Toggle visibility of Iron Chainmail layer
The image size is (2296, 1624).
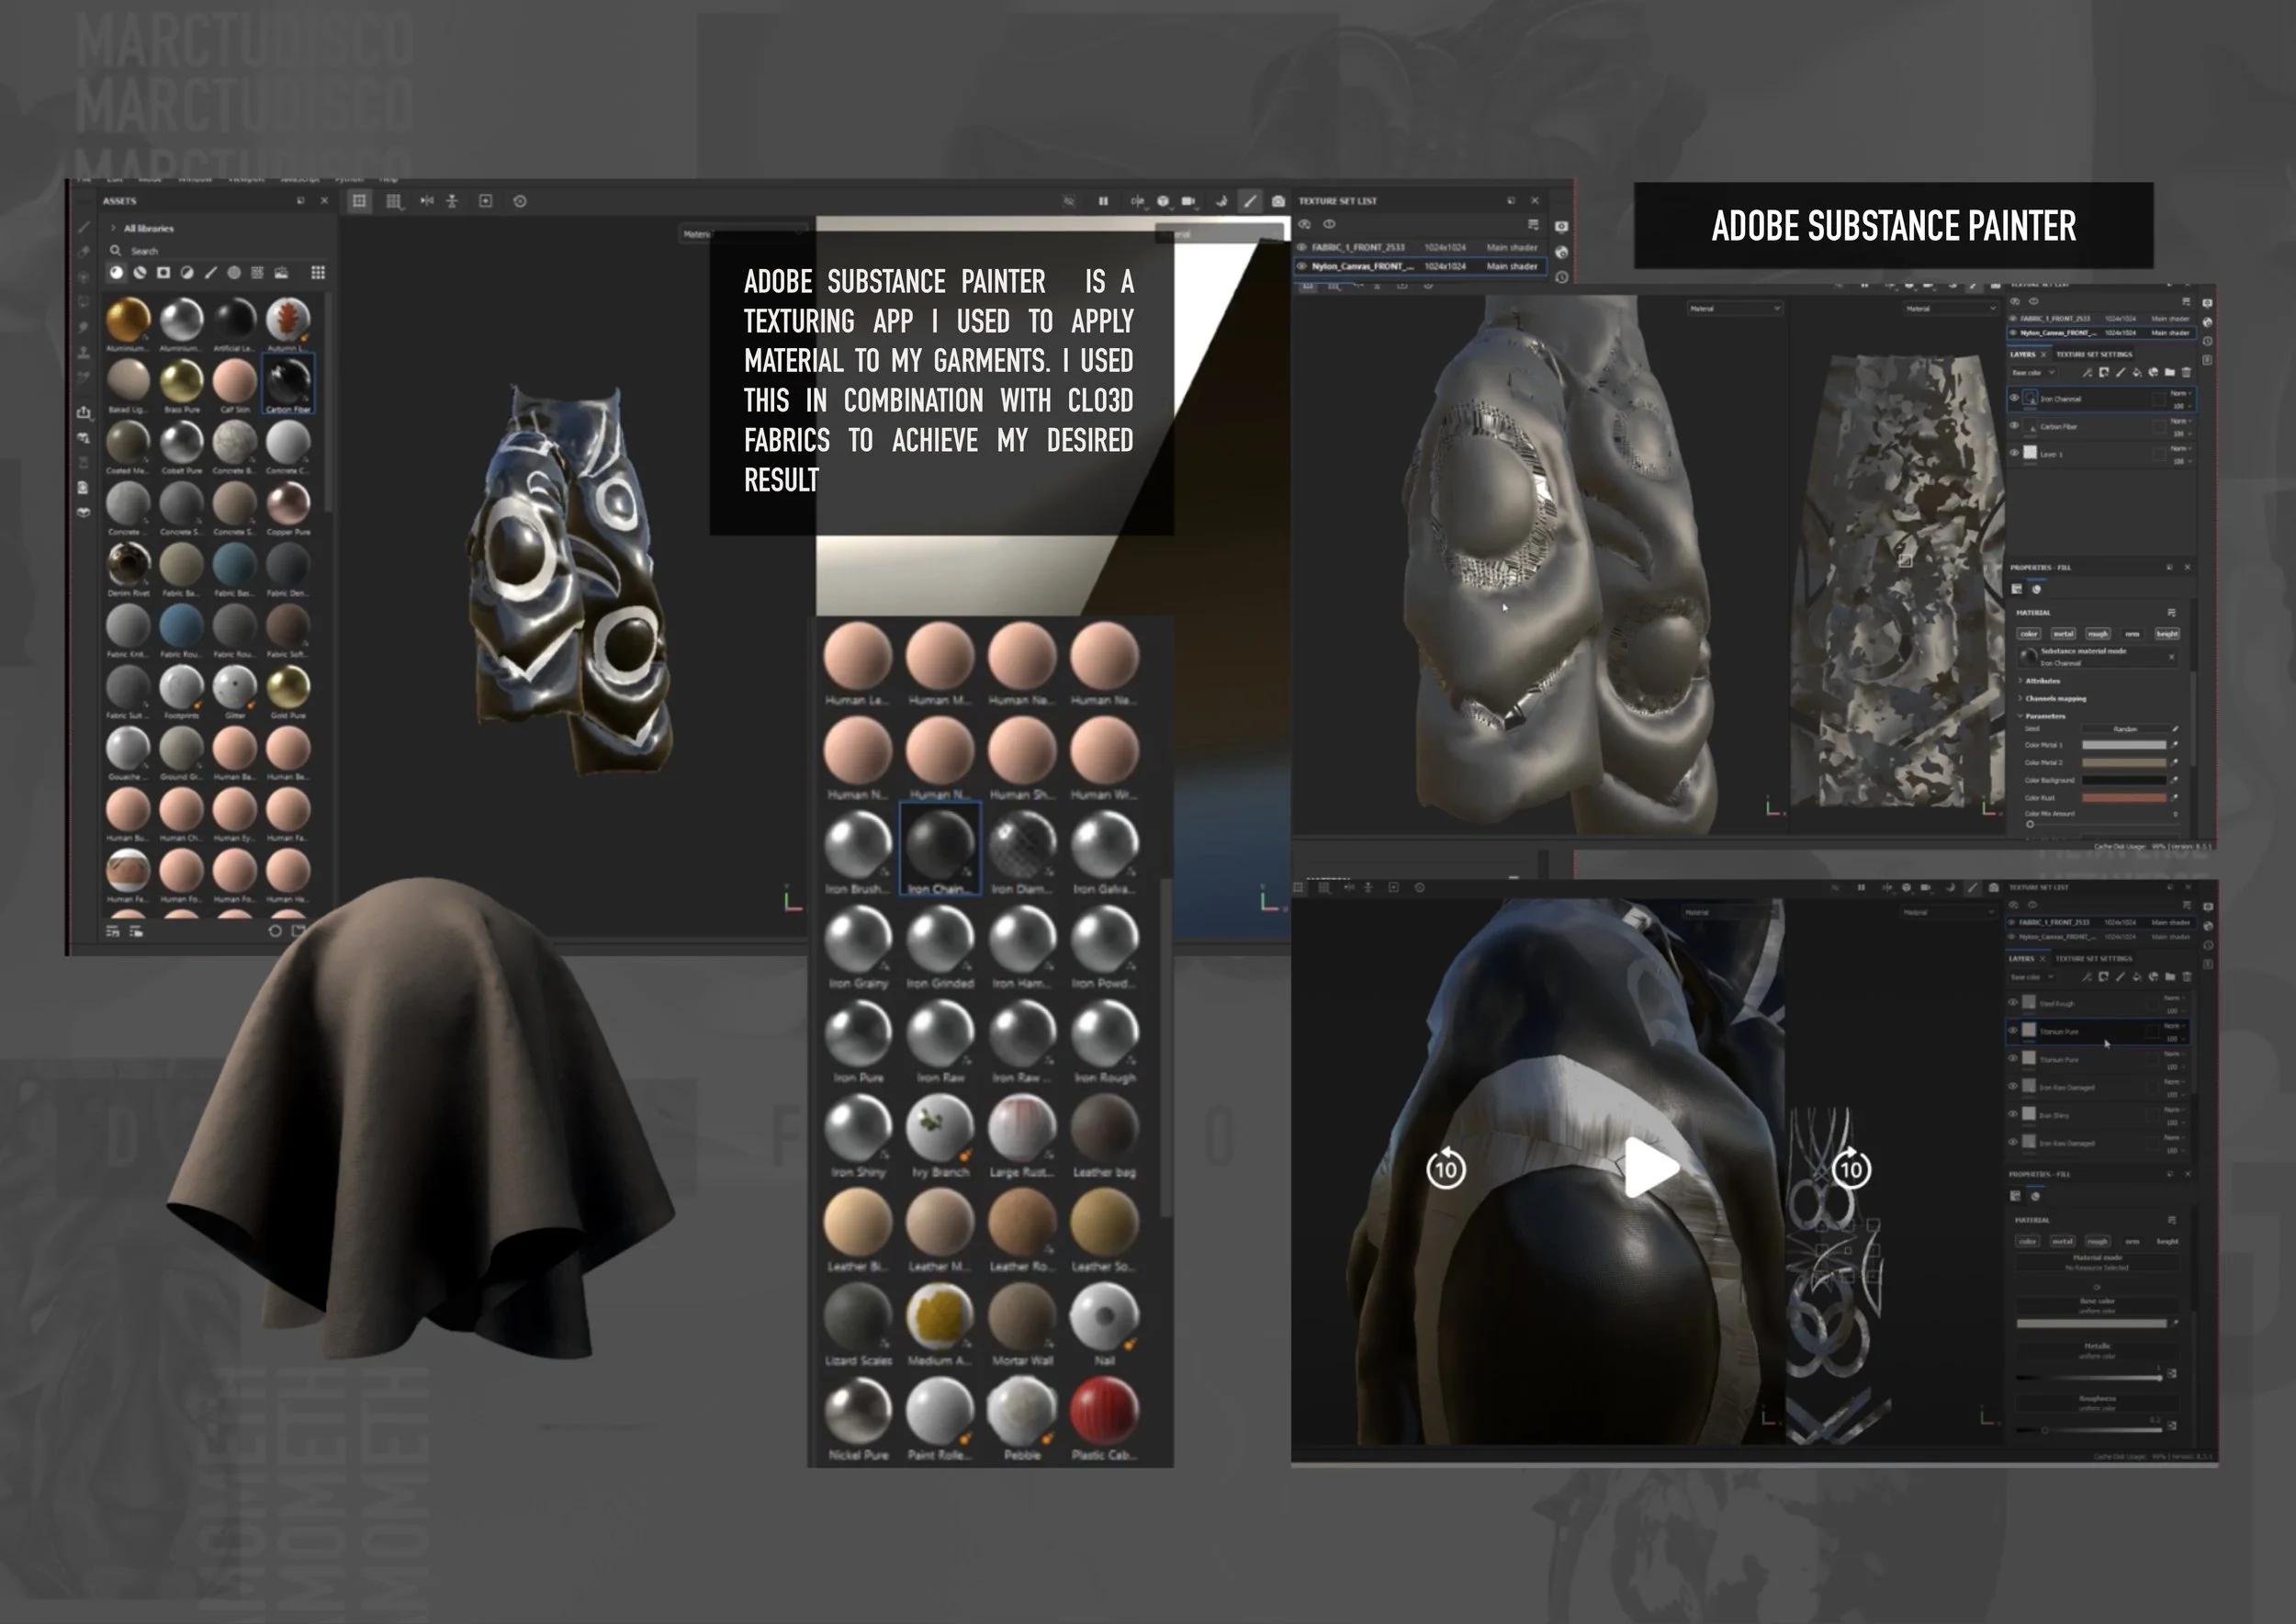pos(2014,398)
